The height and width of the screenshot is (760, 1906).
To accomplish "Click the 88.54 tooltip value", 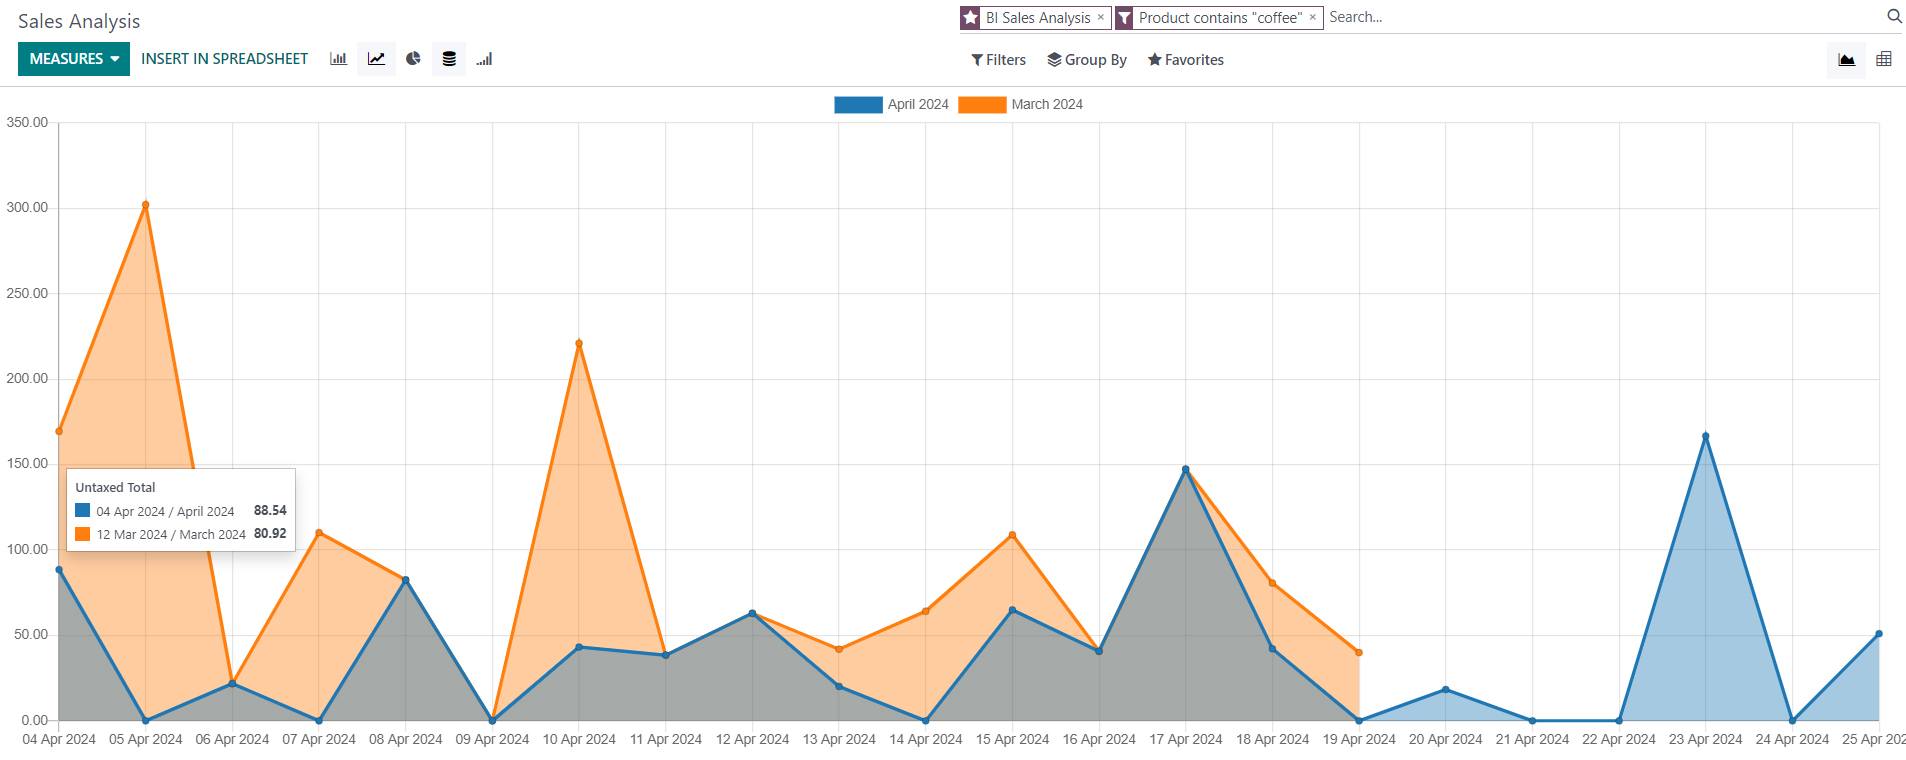I will [x=270, y=510].
